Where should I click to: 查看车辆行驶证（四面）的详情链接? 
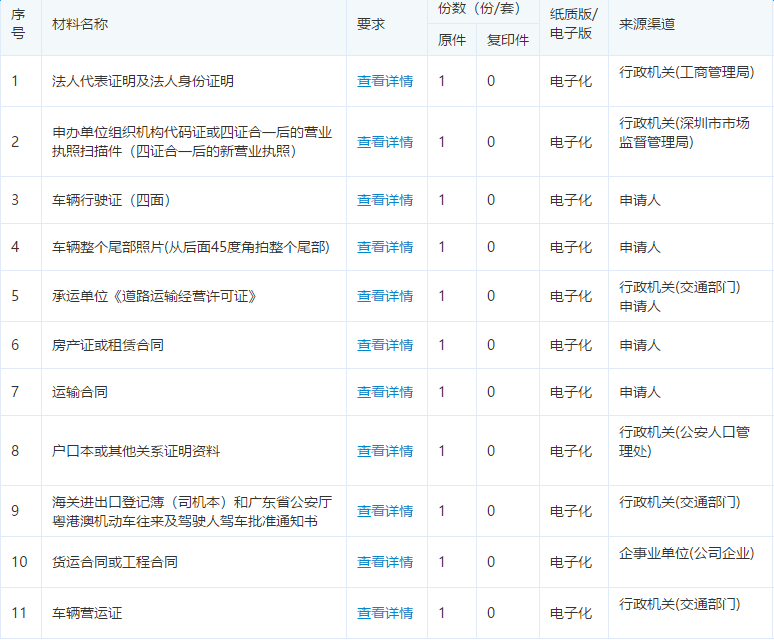[x=385, y=200]
